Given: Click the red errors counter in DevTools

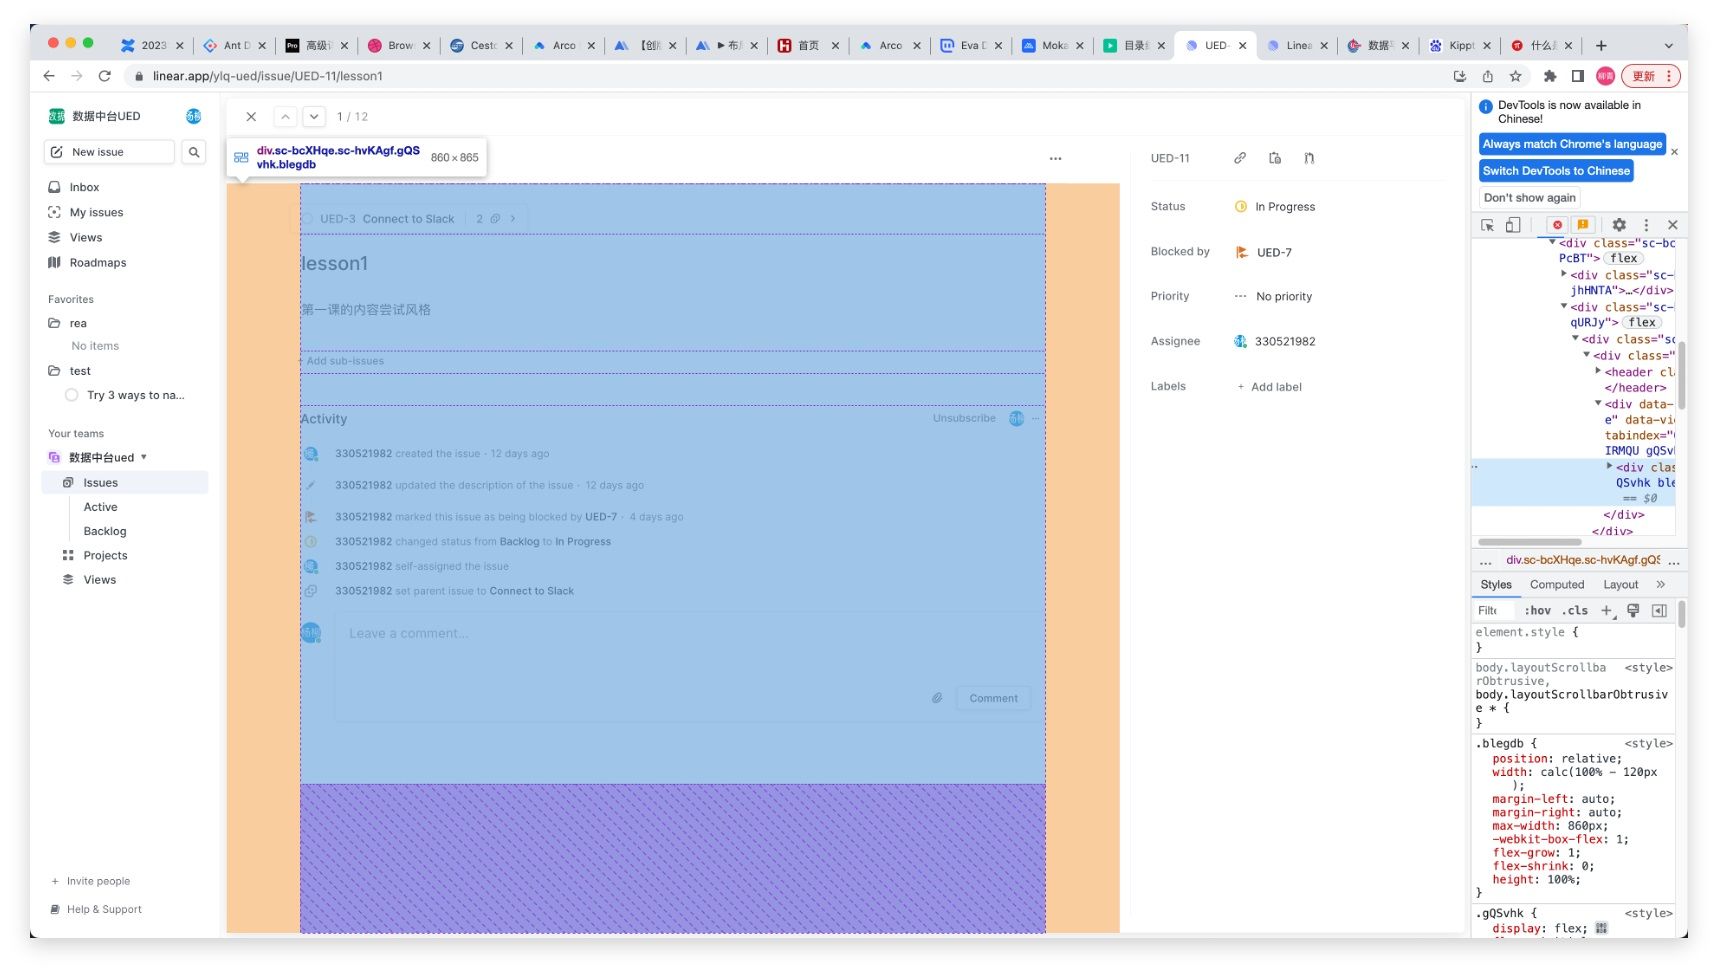Looking at the screenshot, I should (x=1557, y=225).
